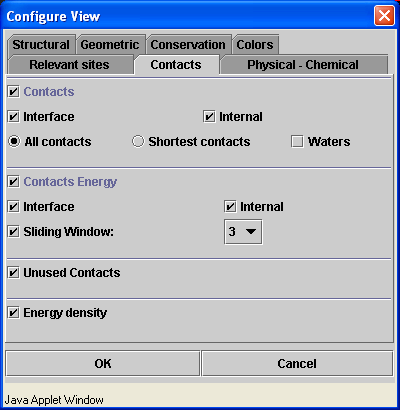Click the OK button
400x410 pixels.
click(x=103, y=363)
